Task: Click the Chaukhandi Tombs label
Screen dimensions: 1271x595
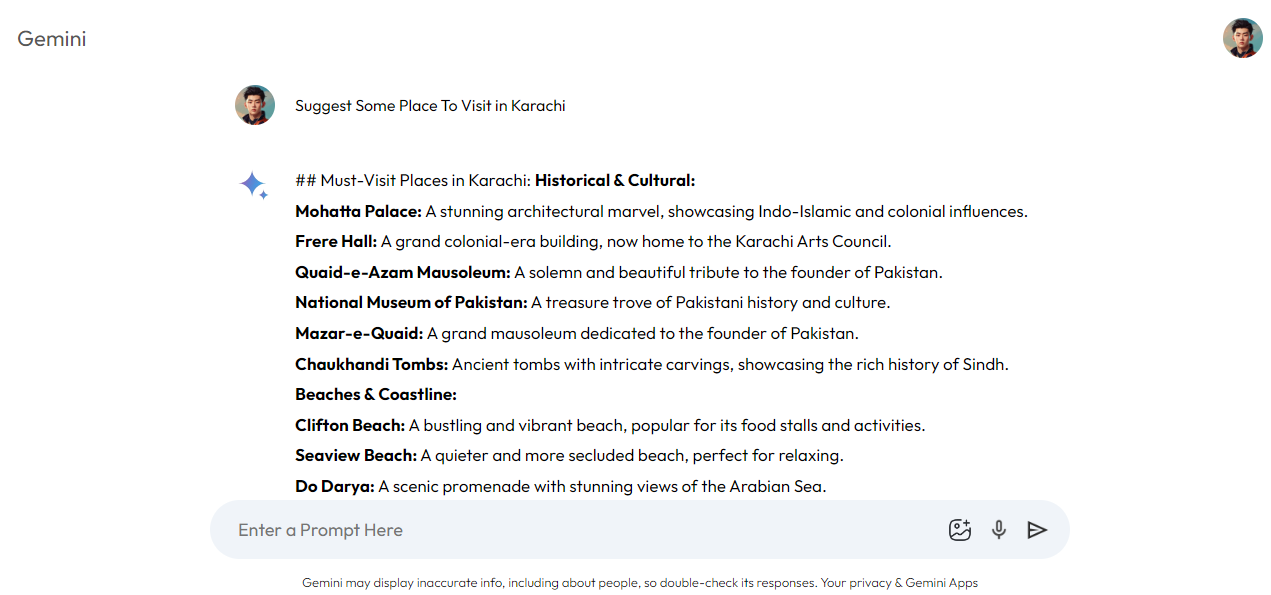Action: pos(371,364)
